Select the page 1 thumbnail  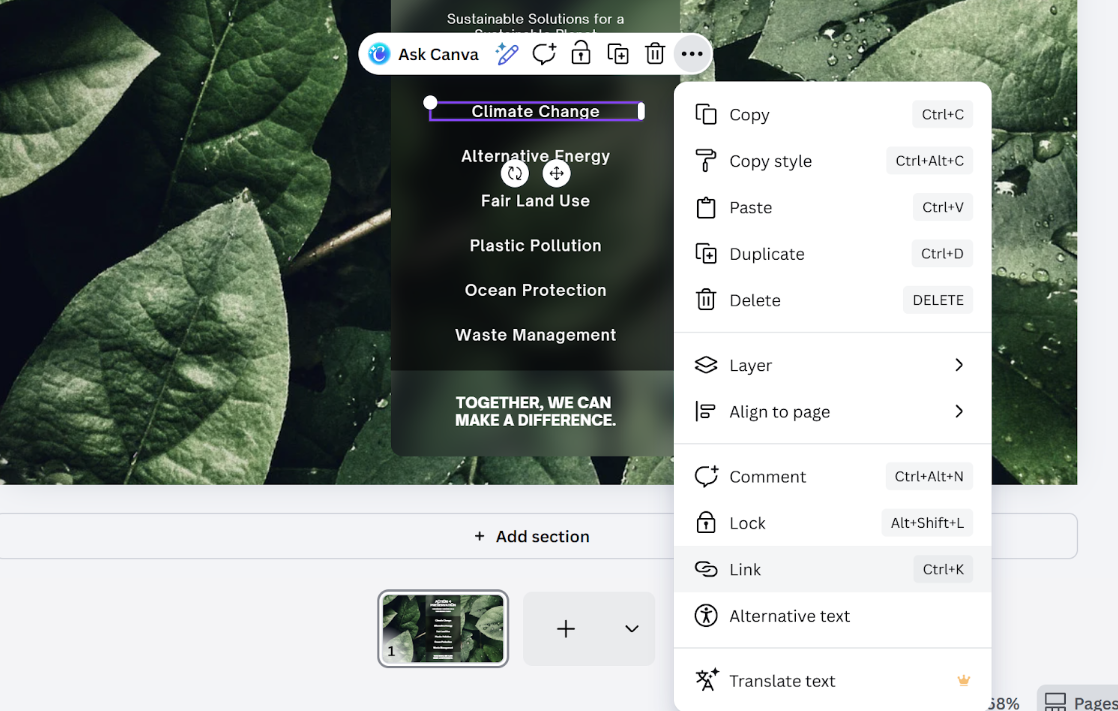(x=443, y=628)
